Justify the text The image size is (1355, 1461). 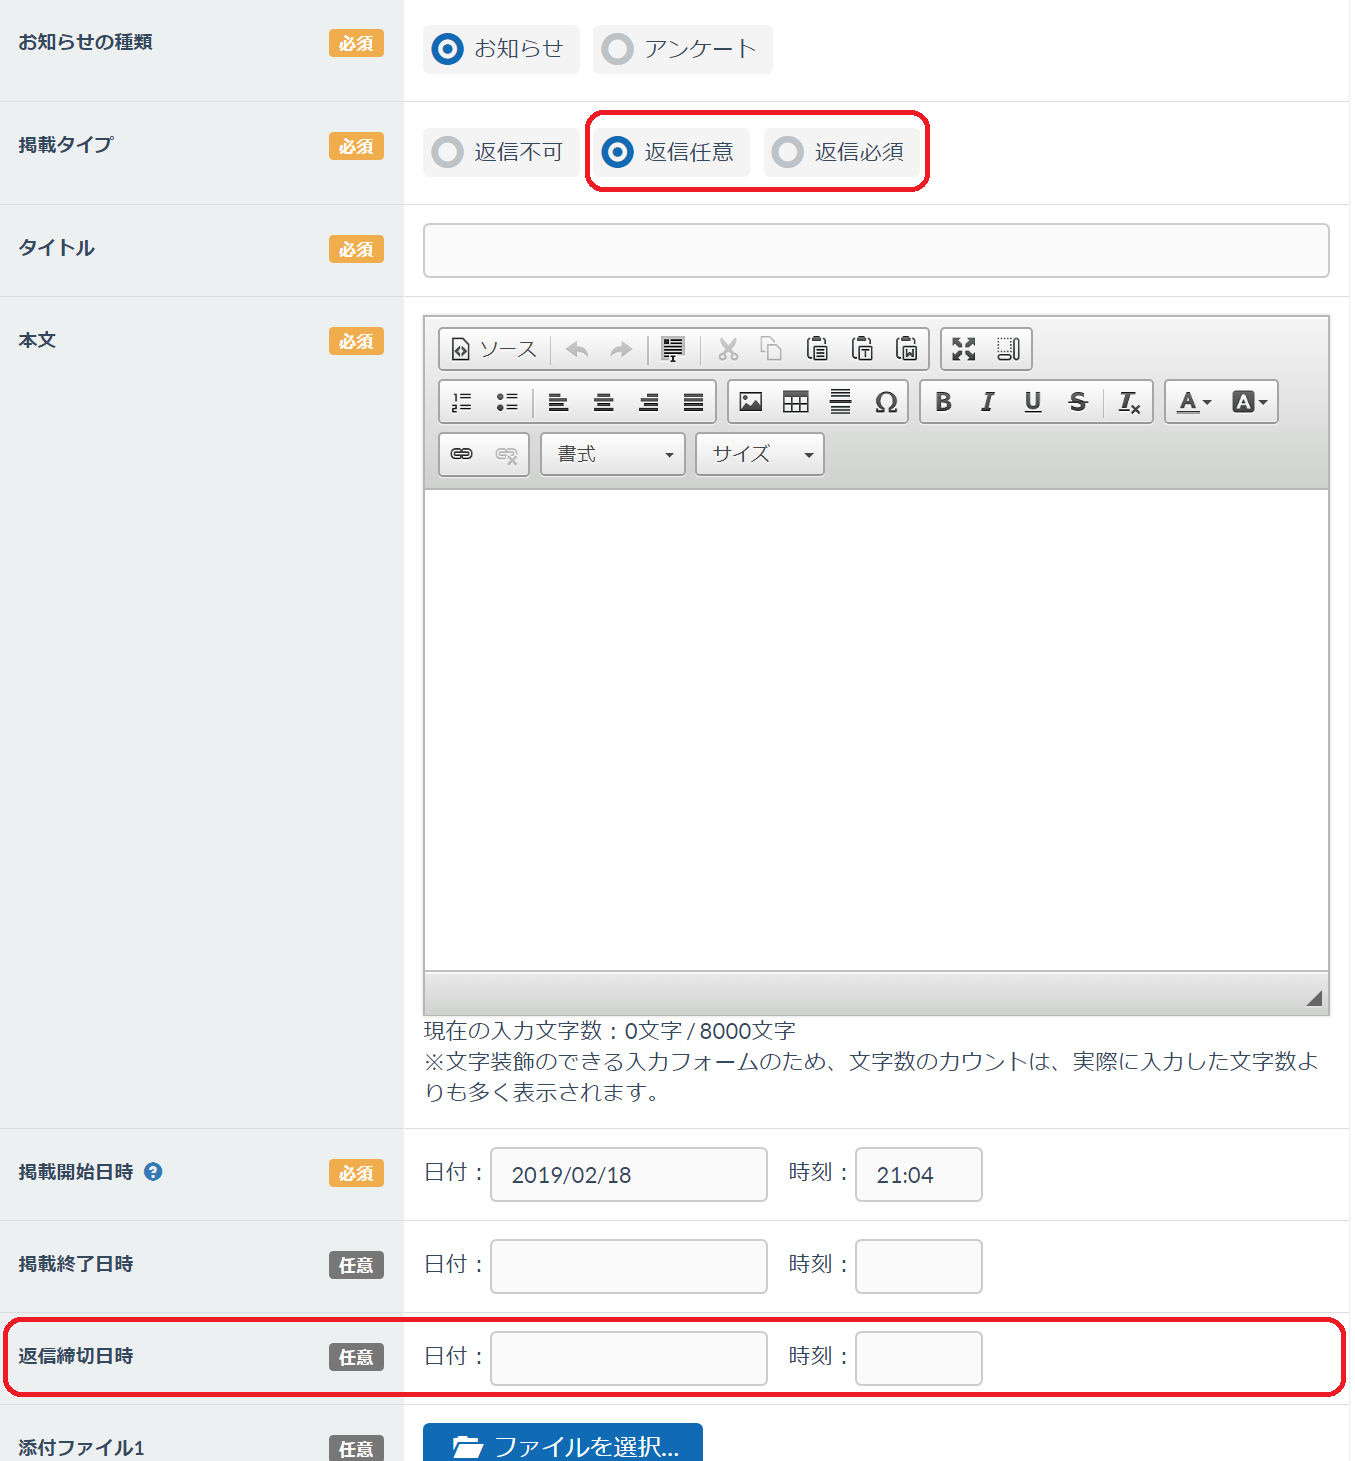click(x=693, y=402)
